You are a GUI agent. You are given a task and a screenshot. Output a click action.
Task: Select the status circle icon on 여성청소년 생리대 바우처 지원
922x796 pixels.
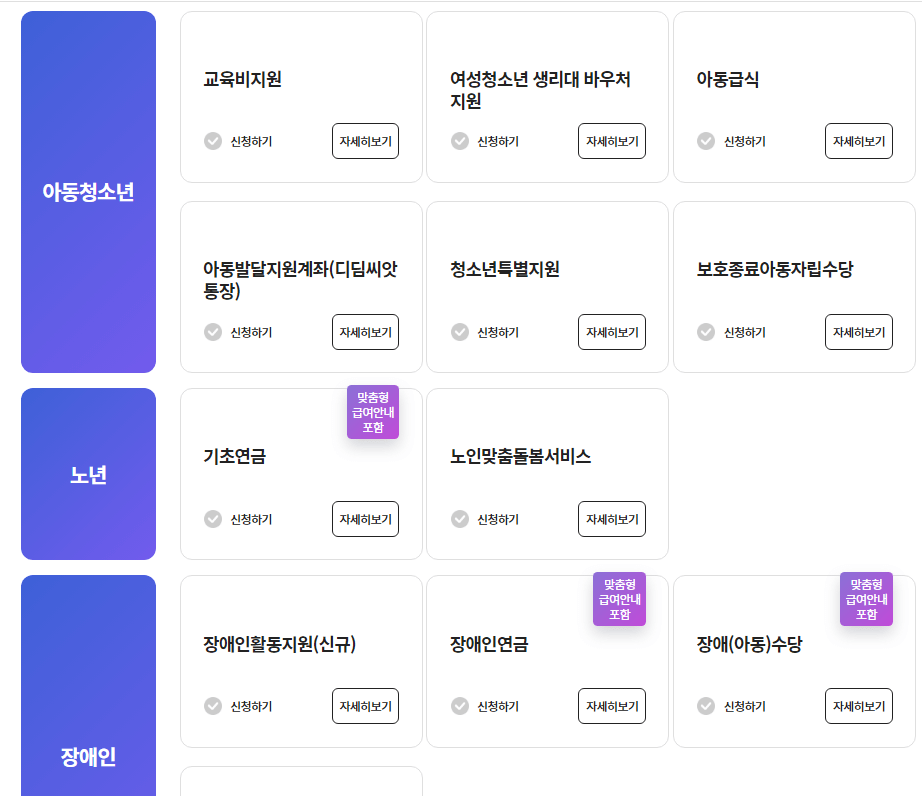458,141
